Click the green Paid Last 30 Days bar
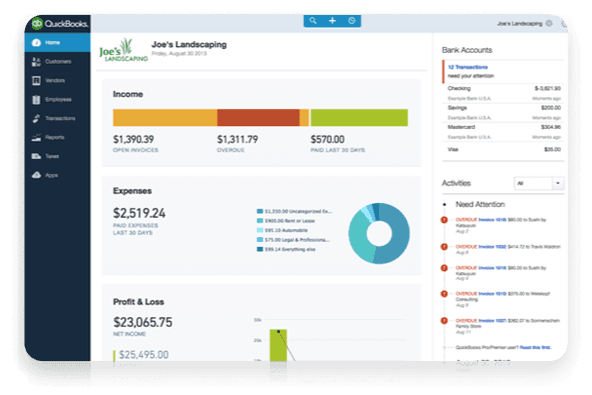 coord(359,117)
